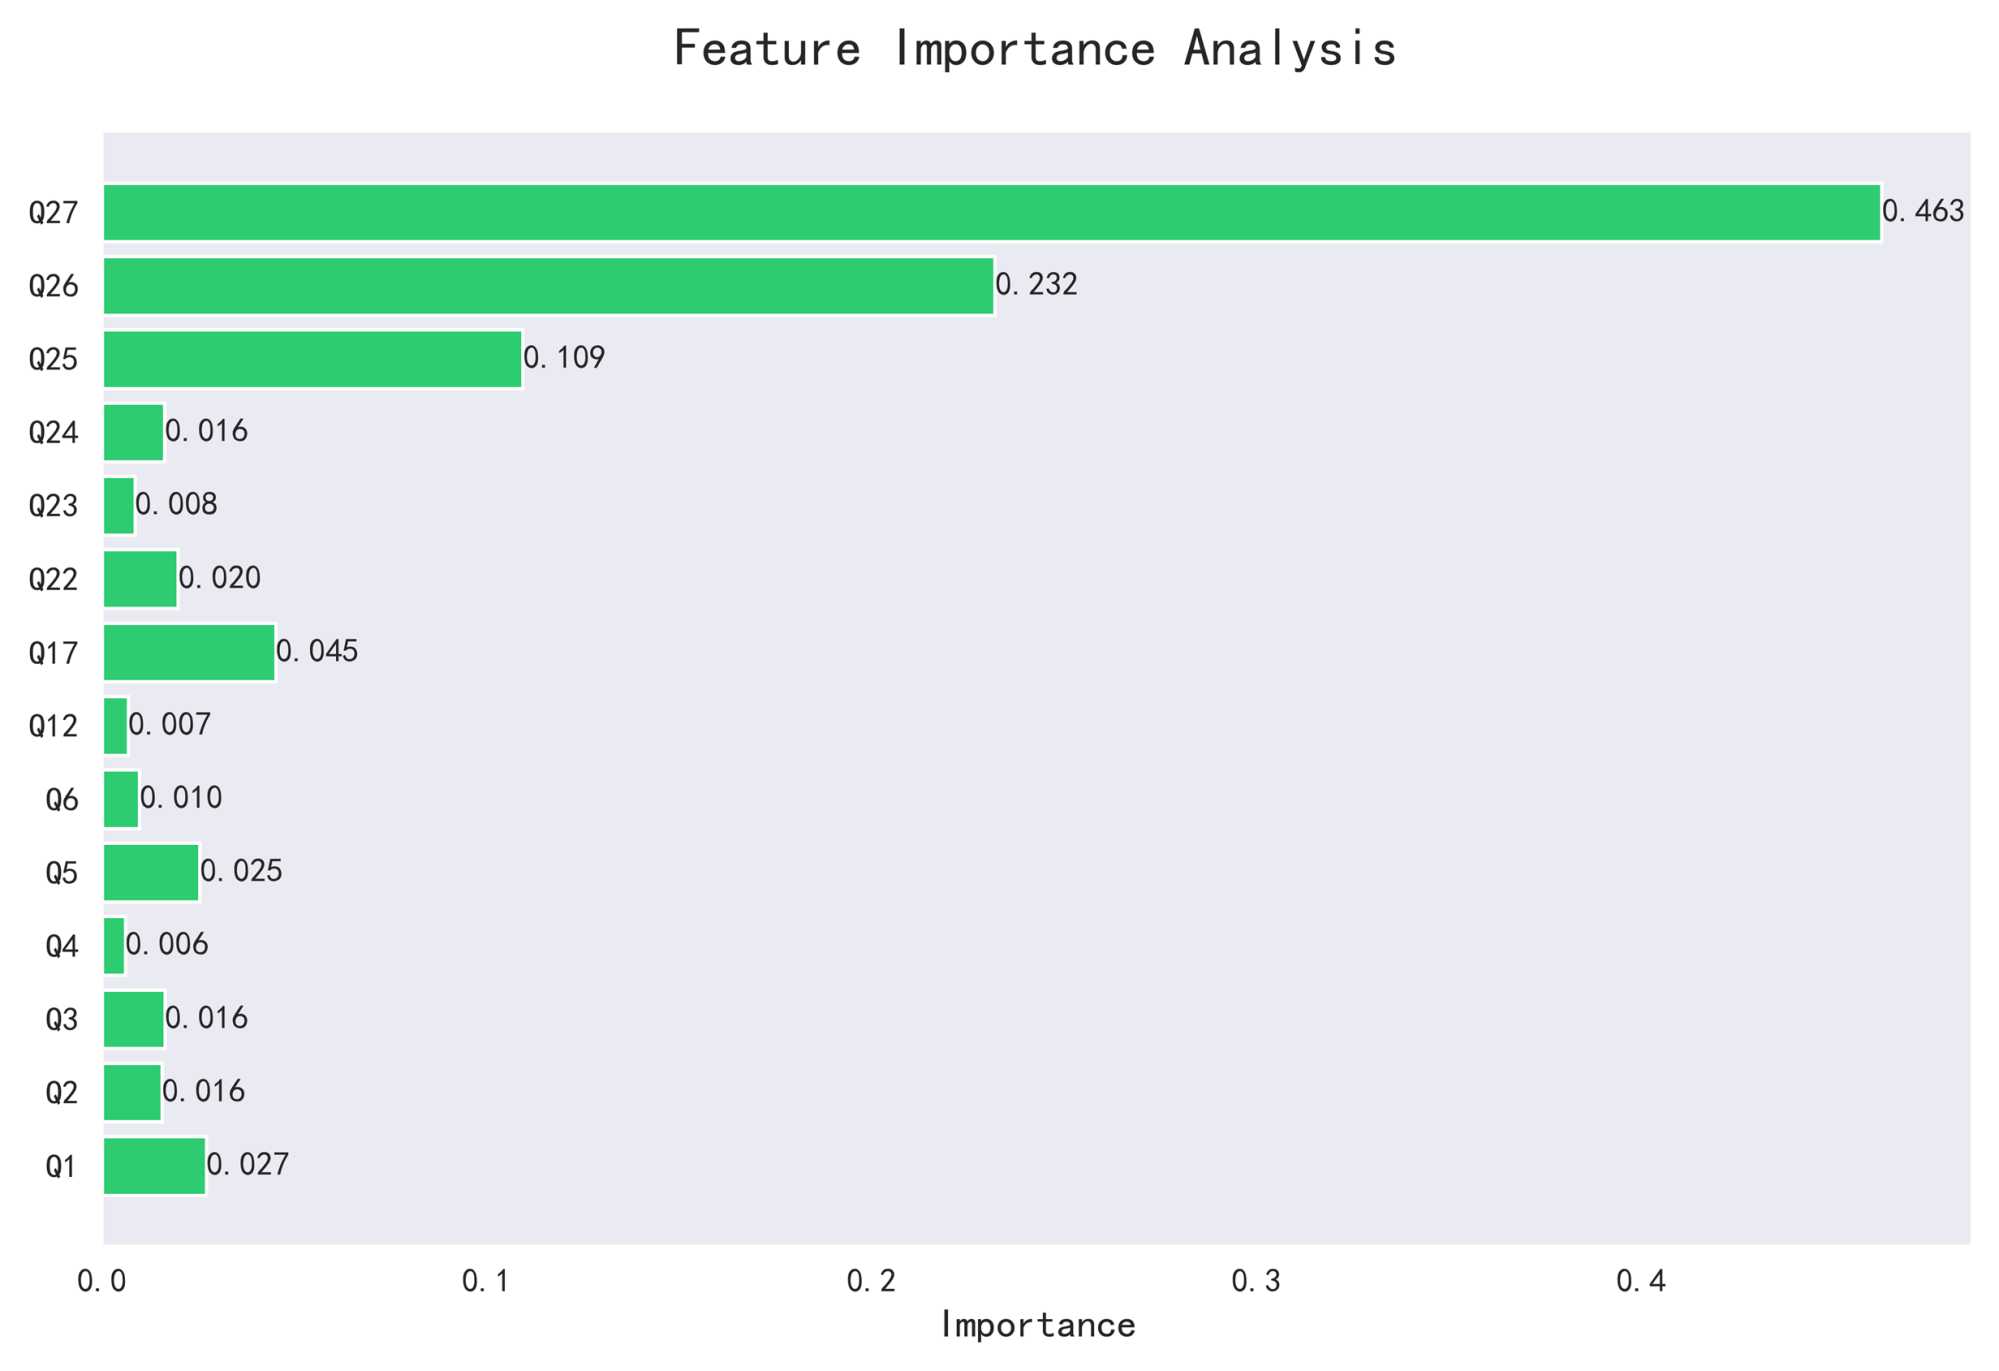1999x1371 pixels.
Task: Click the 0.008 label beside Q23
Action: click(x=176, y=505)
